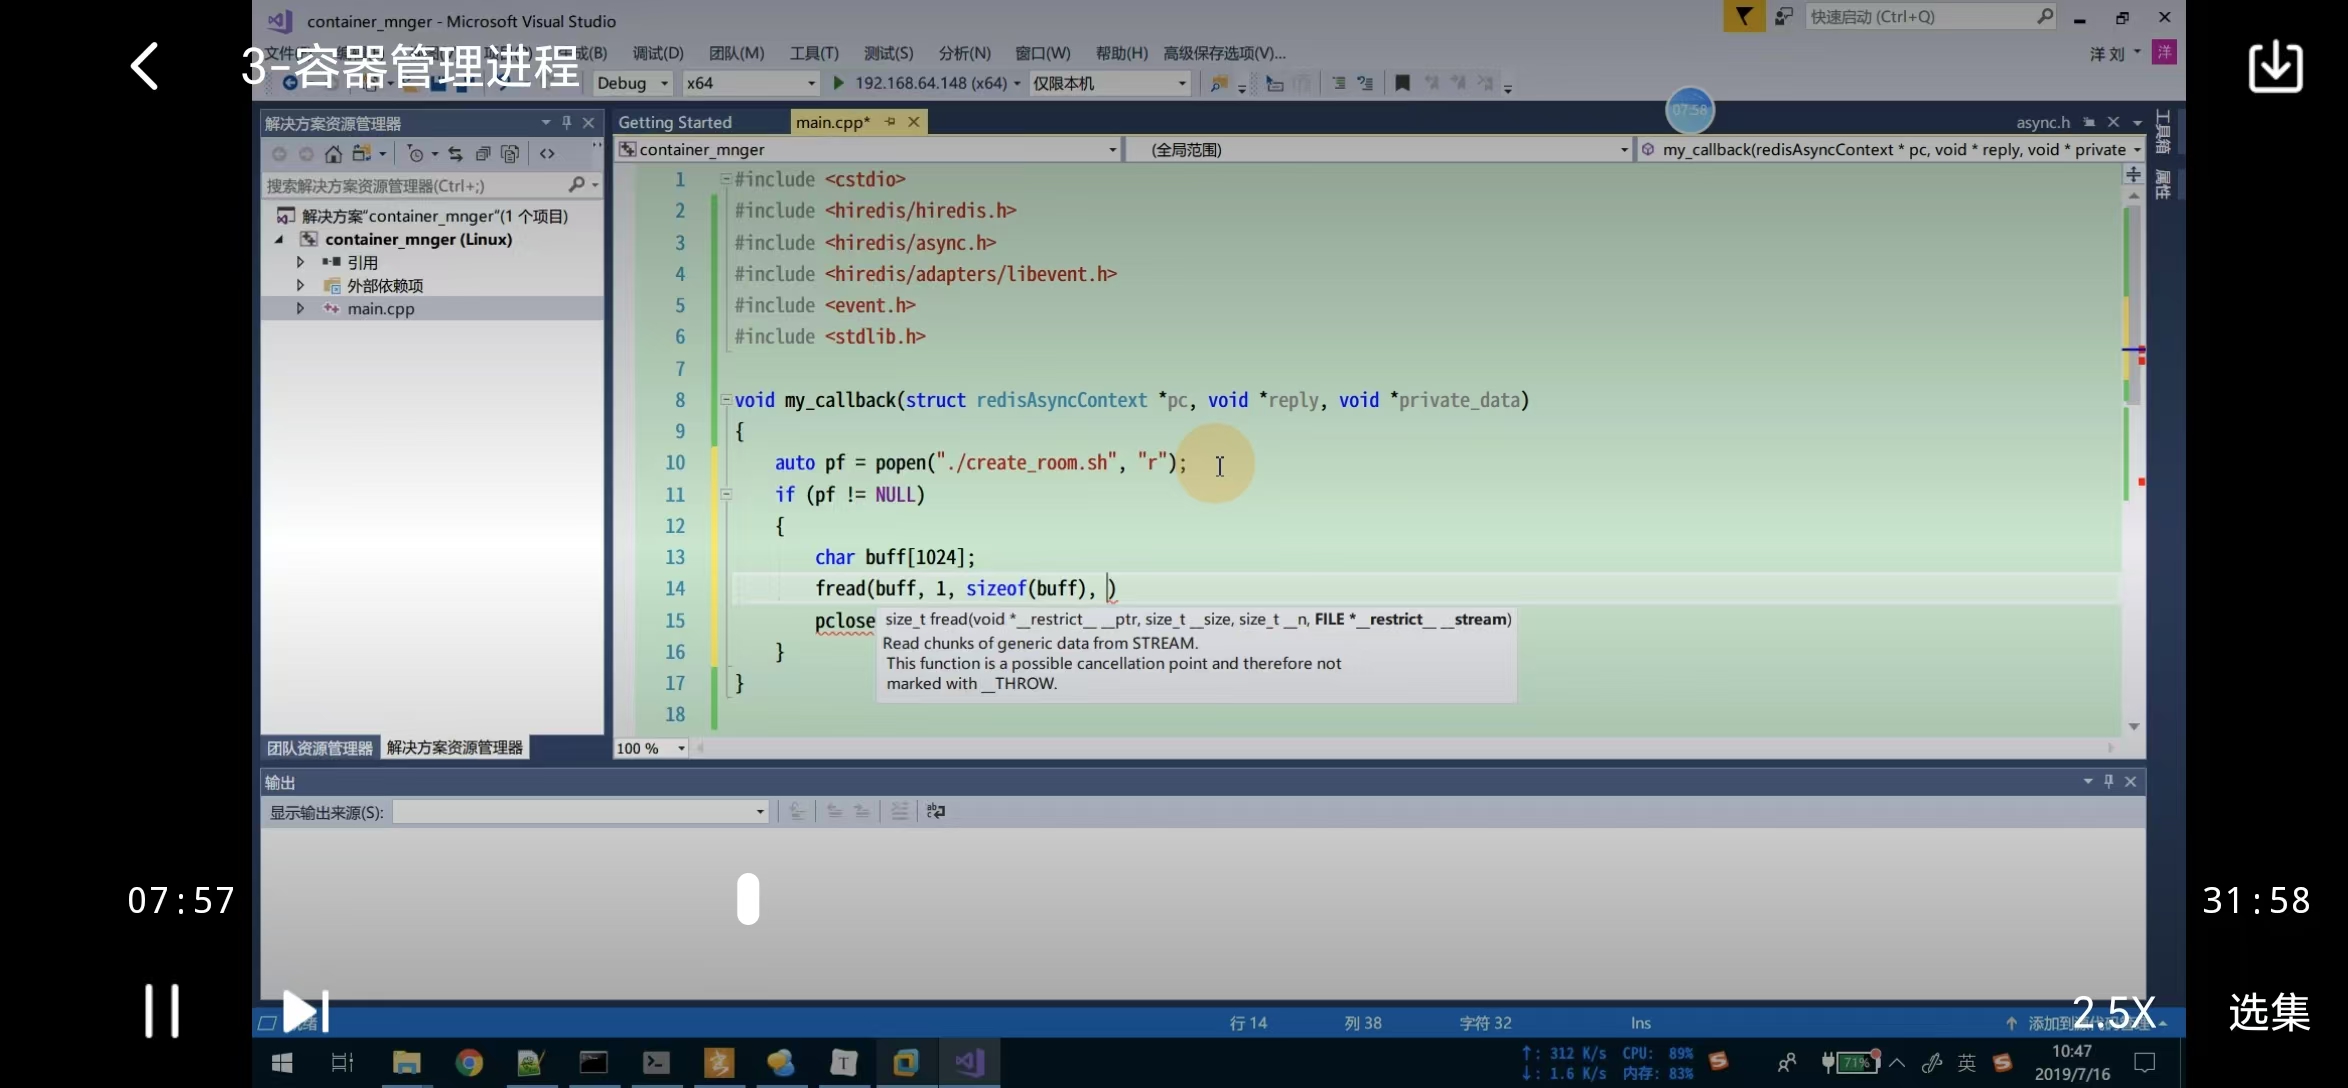Open the editor document list dropdown arrow
Screen dimensions: 2348x1088
(x=2138, y=122)
